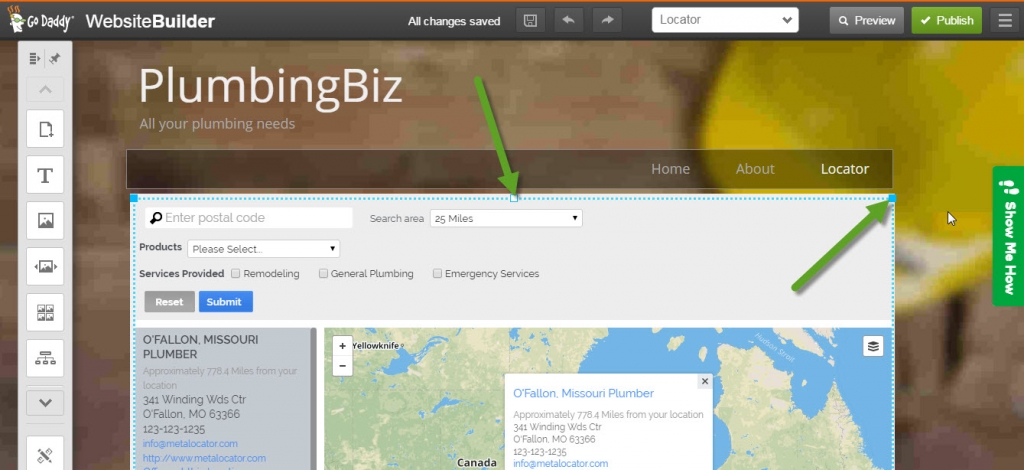Image resolution: width=1024 pixels, height=470 pixels.
Task: Open the Products Please Select dropdown
Action: (x=263, y=249)
